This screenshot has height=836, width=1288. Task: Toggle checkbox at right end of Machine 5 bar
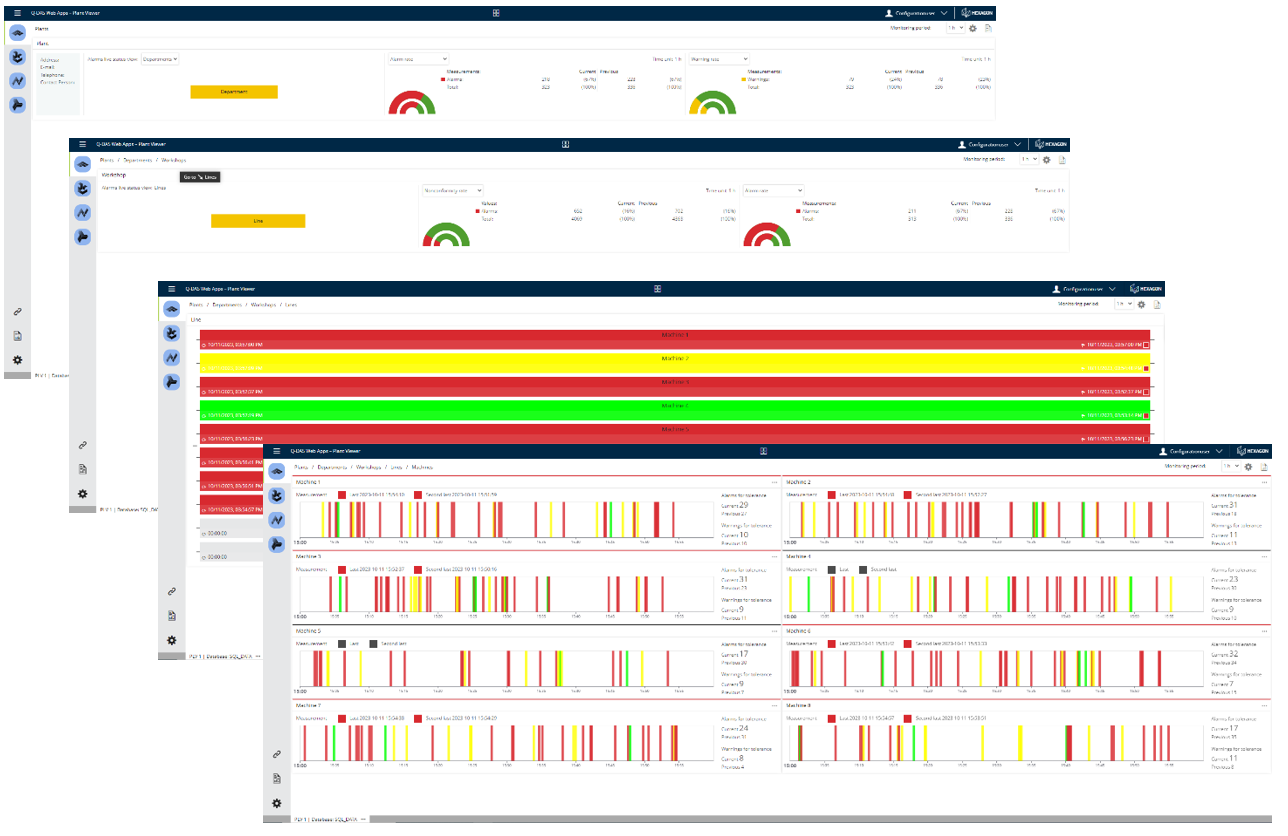(1147, 439)
